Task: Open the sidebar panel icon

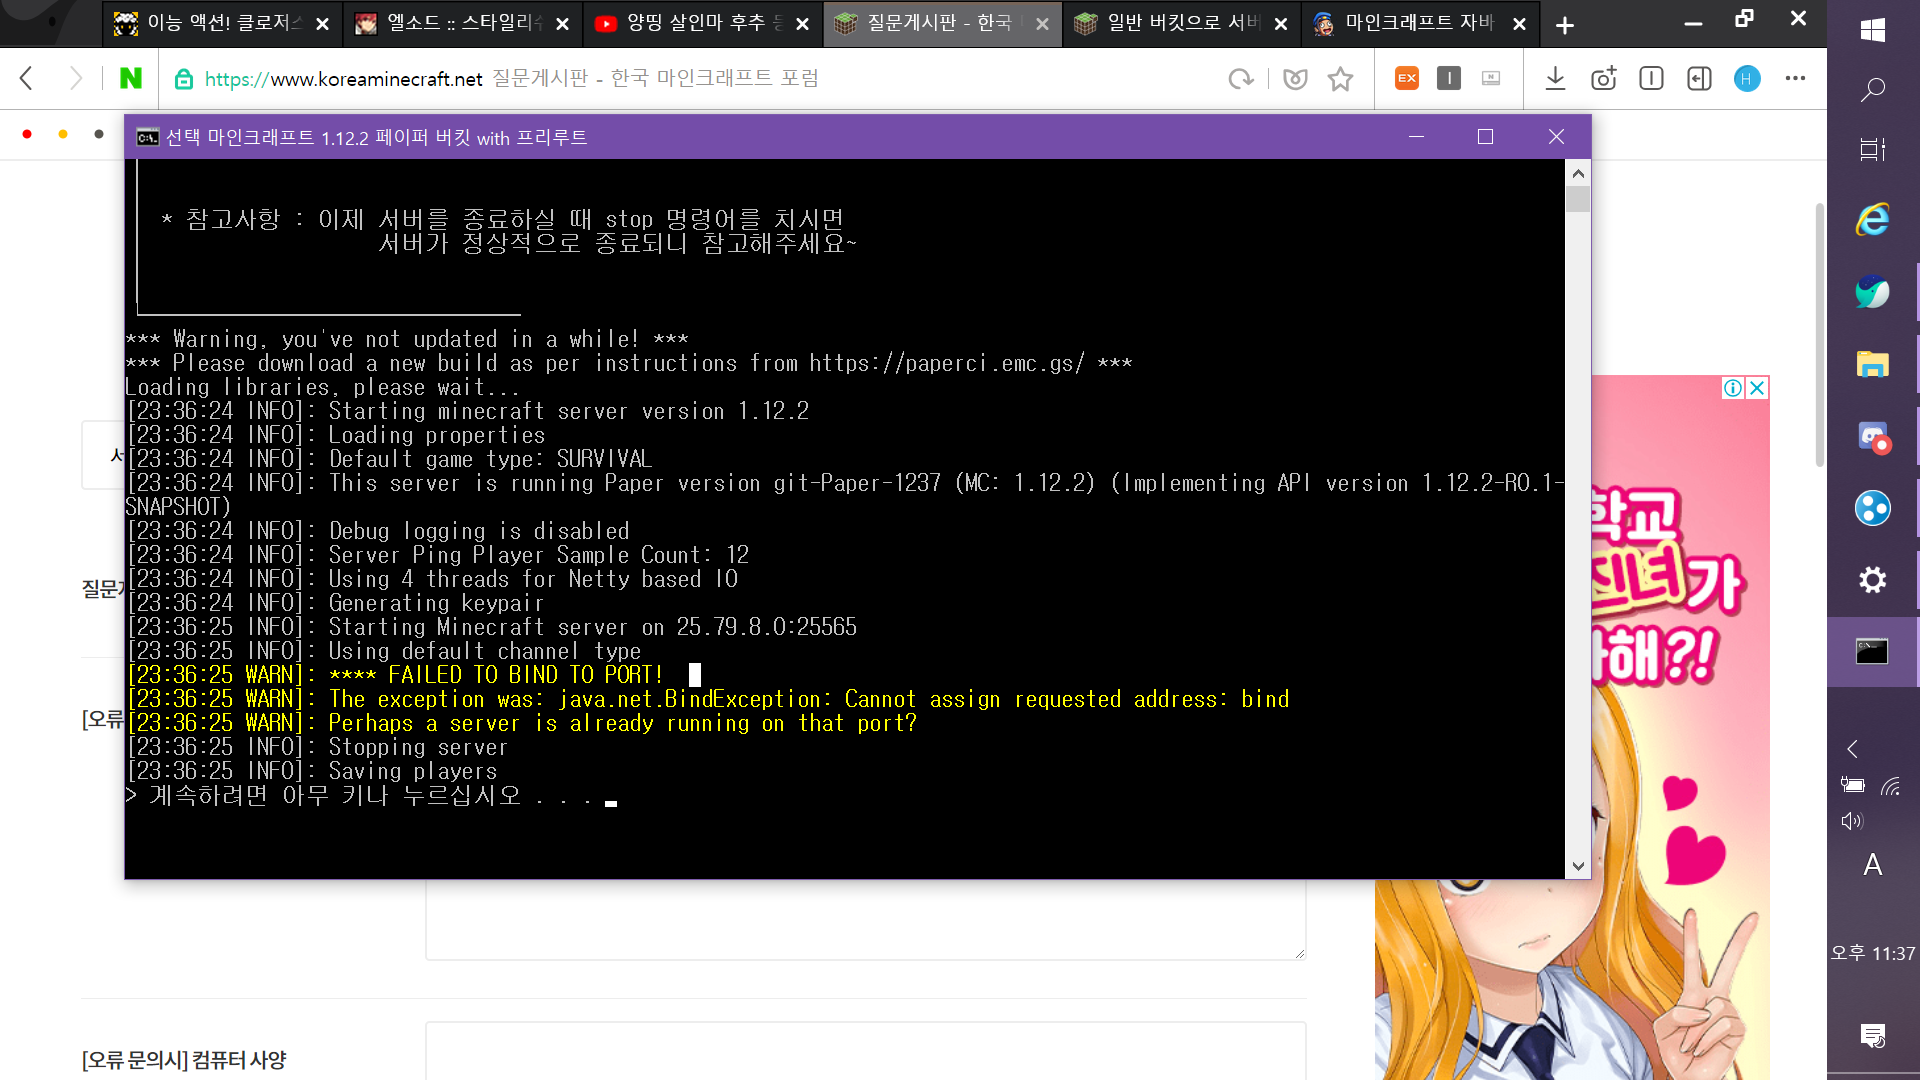Action: click(x=1699, y=78)
